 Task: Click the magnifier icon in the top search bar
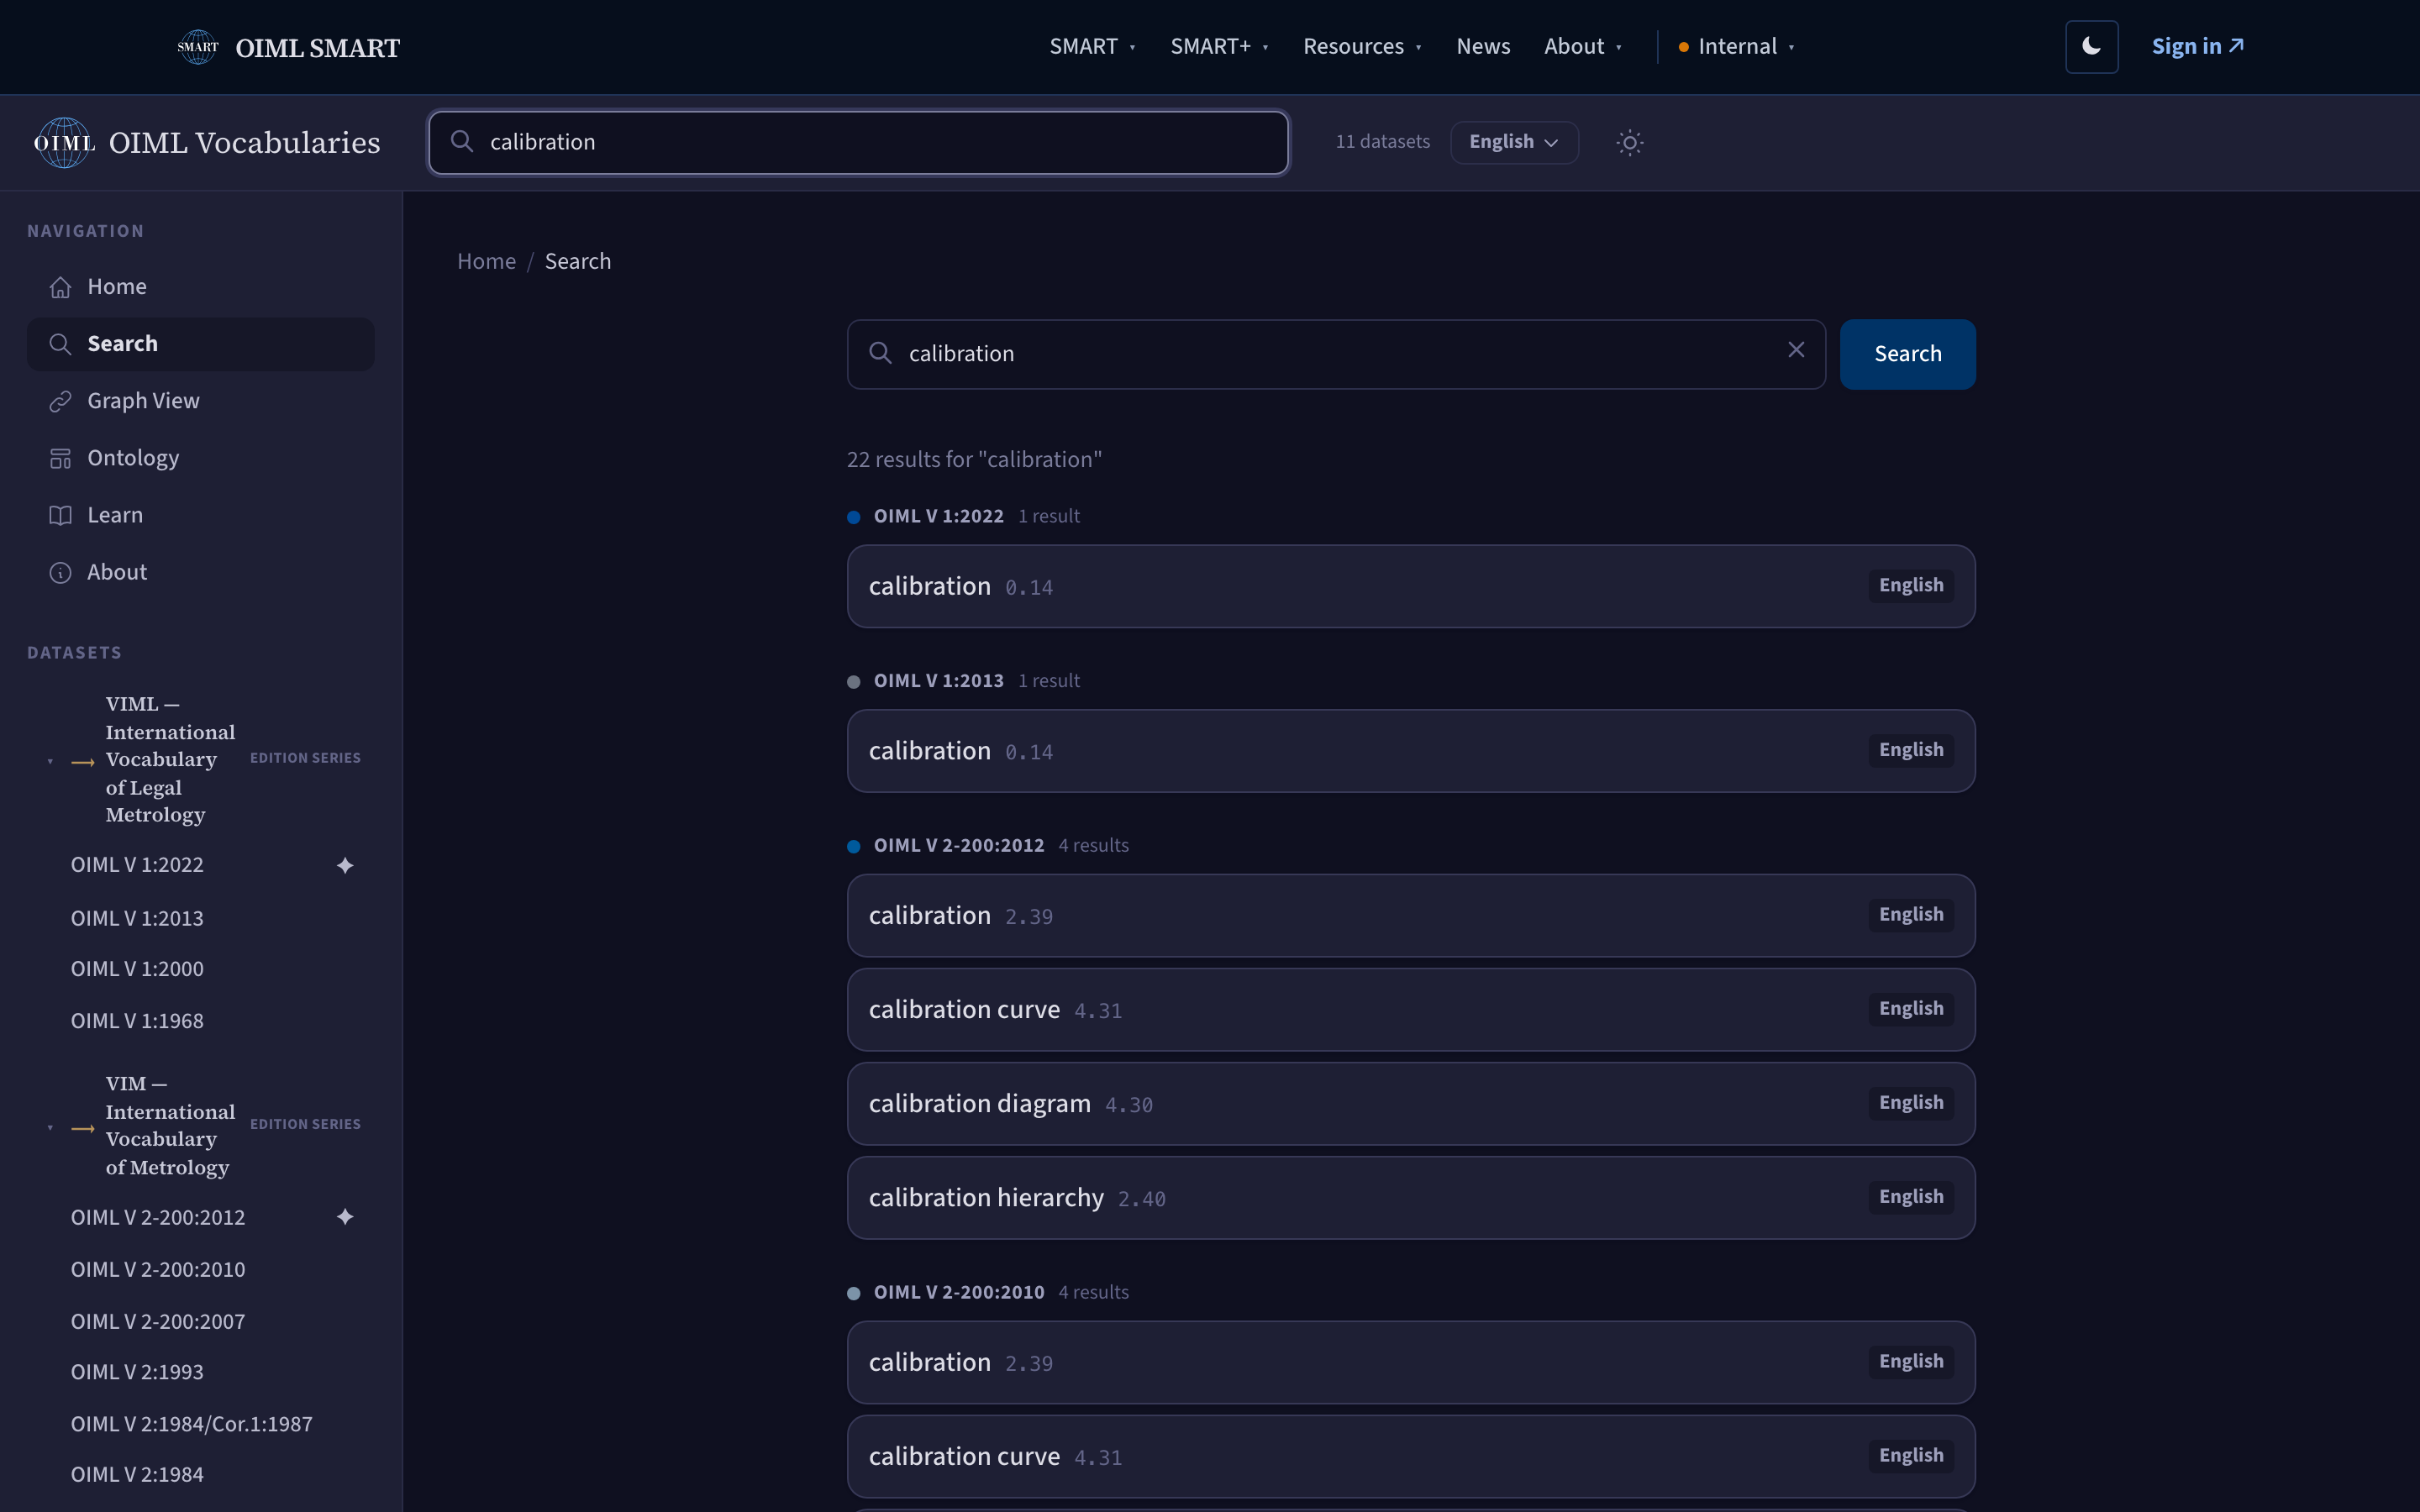[462, 142]
